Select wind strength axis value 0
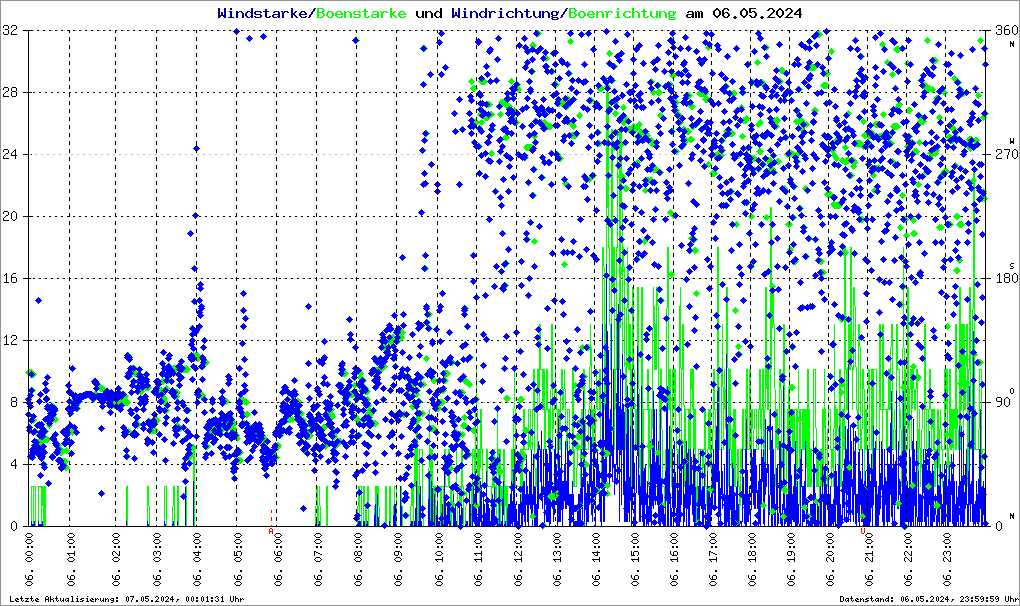Viewport: 1020px width, 606px height. click(x=14, y=526)
